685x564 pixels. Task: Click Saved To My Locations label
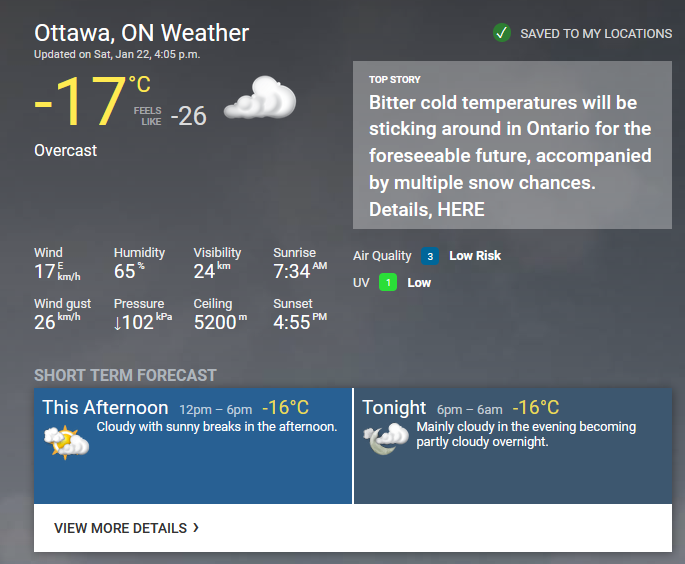[x=596, y=34]
